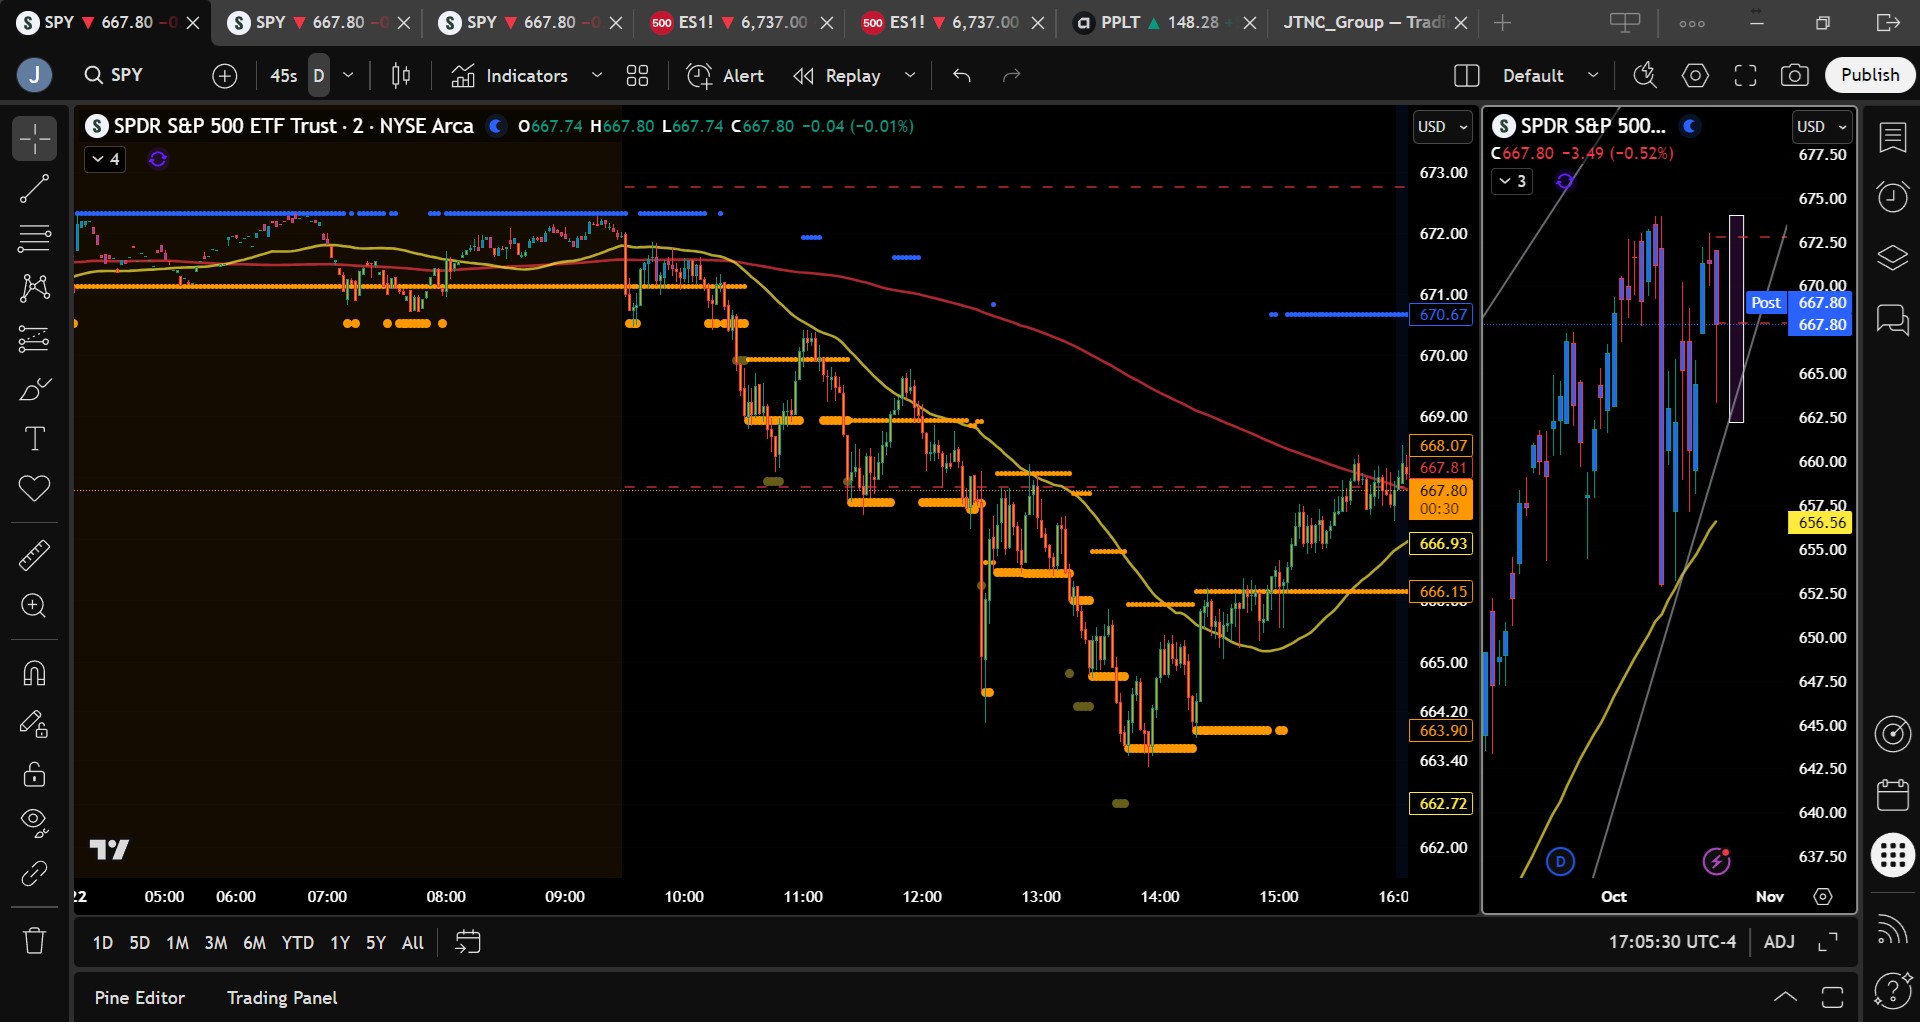1920x1025 pixels.
Task: Expand the right chart's indicator legend
Action: [x=1512, y=181]
